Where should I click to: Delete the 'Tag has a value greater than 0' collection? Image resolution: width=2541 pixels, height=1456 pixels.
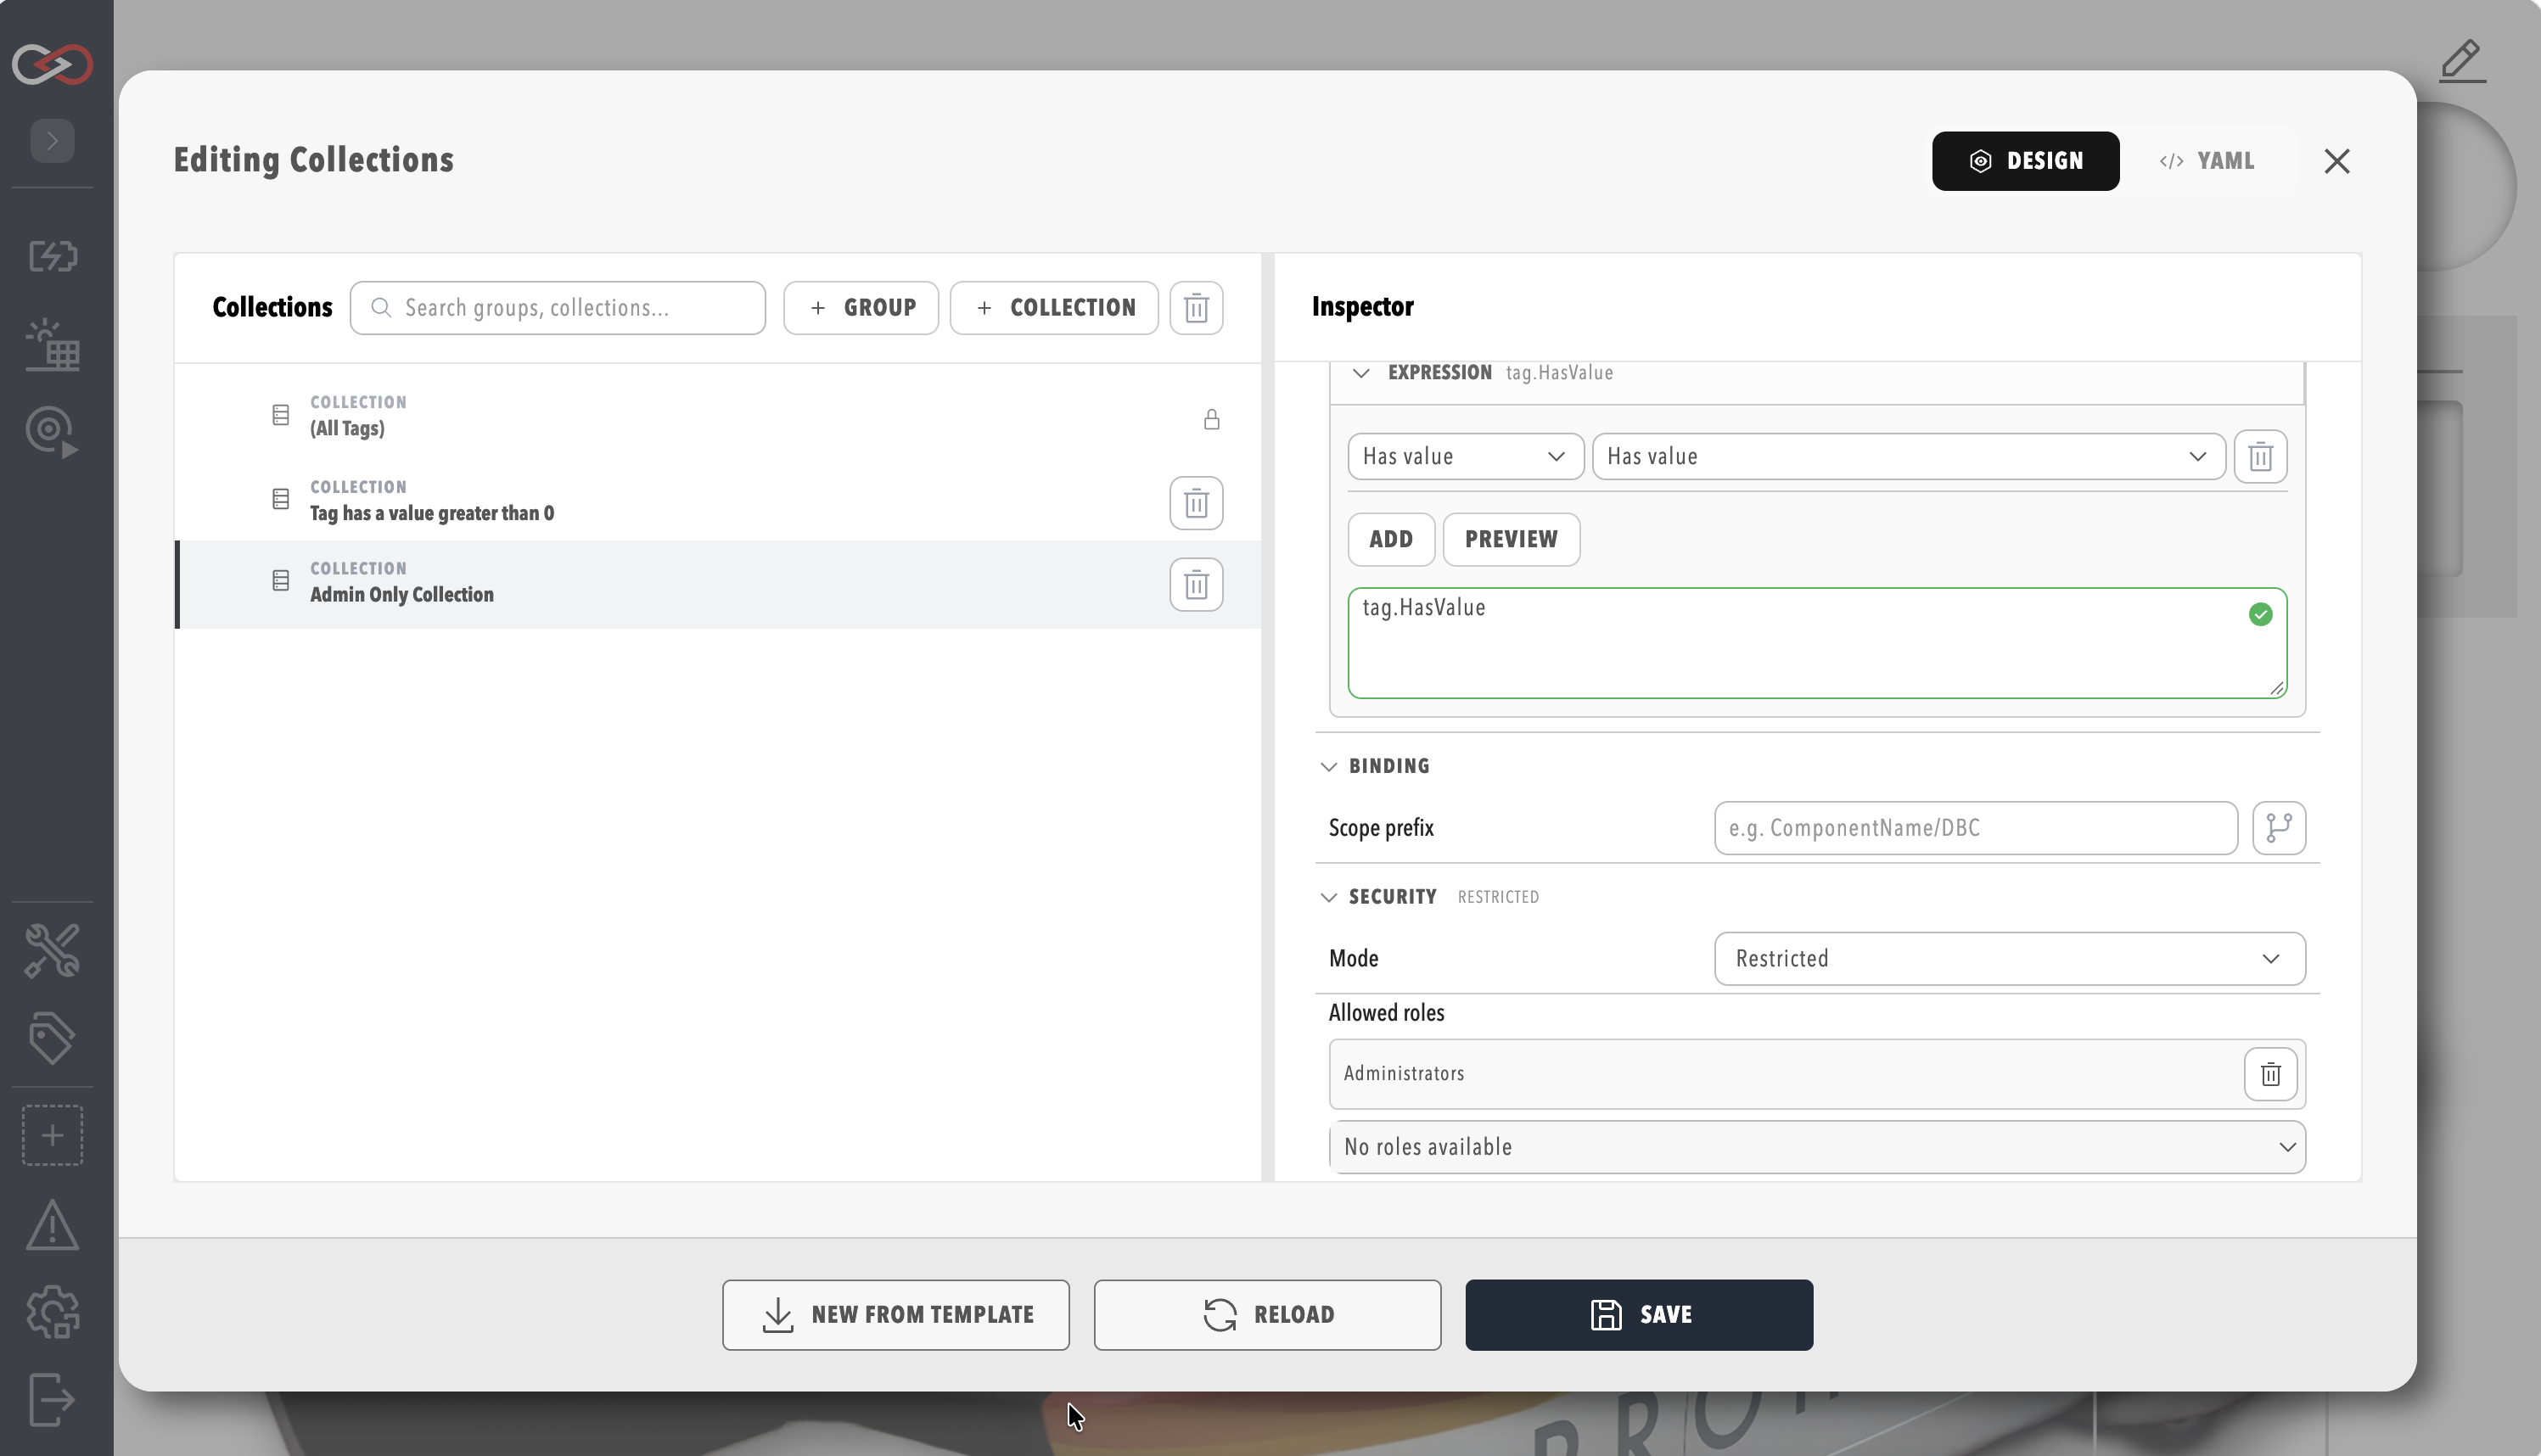click(x=1196, y=503)
